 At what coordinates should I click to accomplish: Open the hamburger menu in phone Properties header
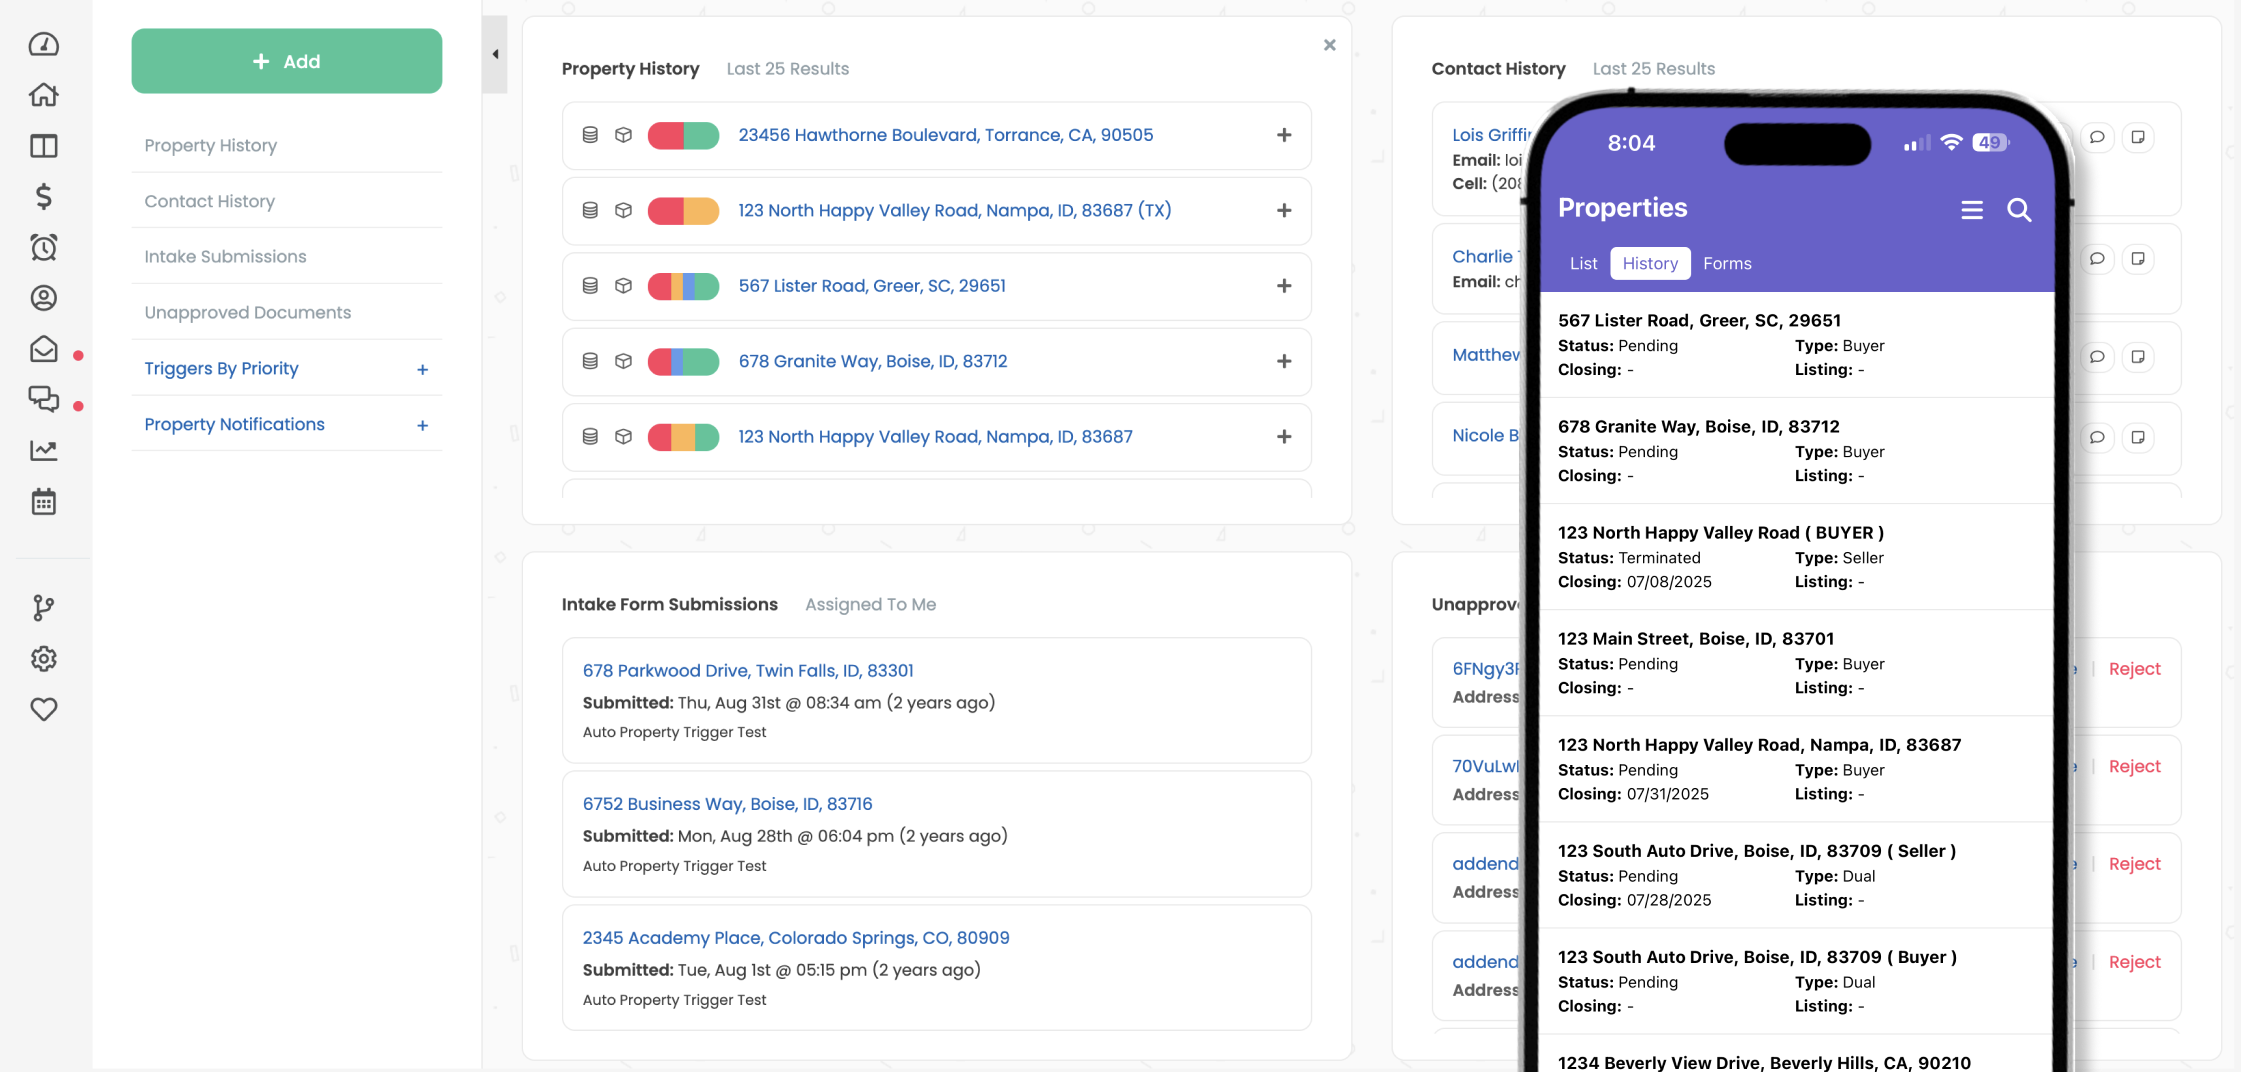tap(1971, 210)
